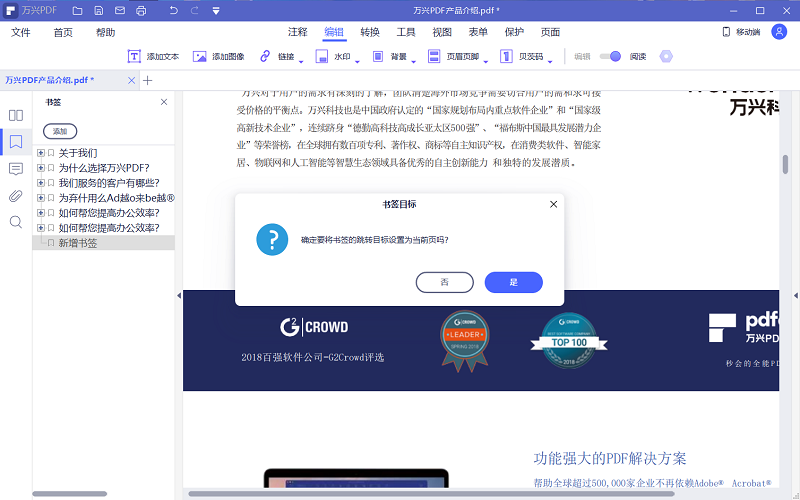The image size is (800, 500).
Task: Redo the last undone action
Action: tap(194, 10)
